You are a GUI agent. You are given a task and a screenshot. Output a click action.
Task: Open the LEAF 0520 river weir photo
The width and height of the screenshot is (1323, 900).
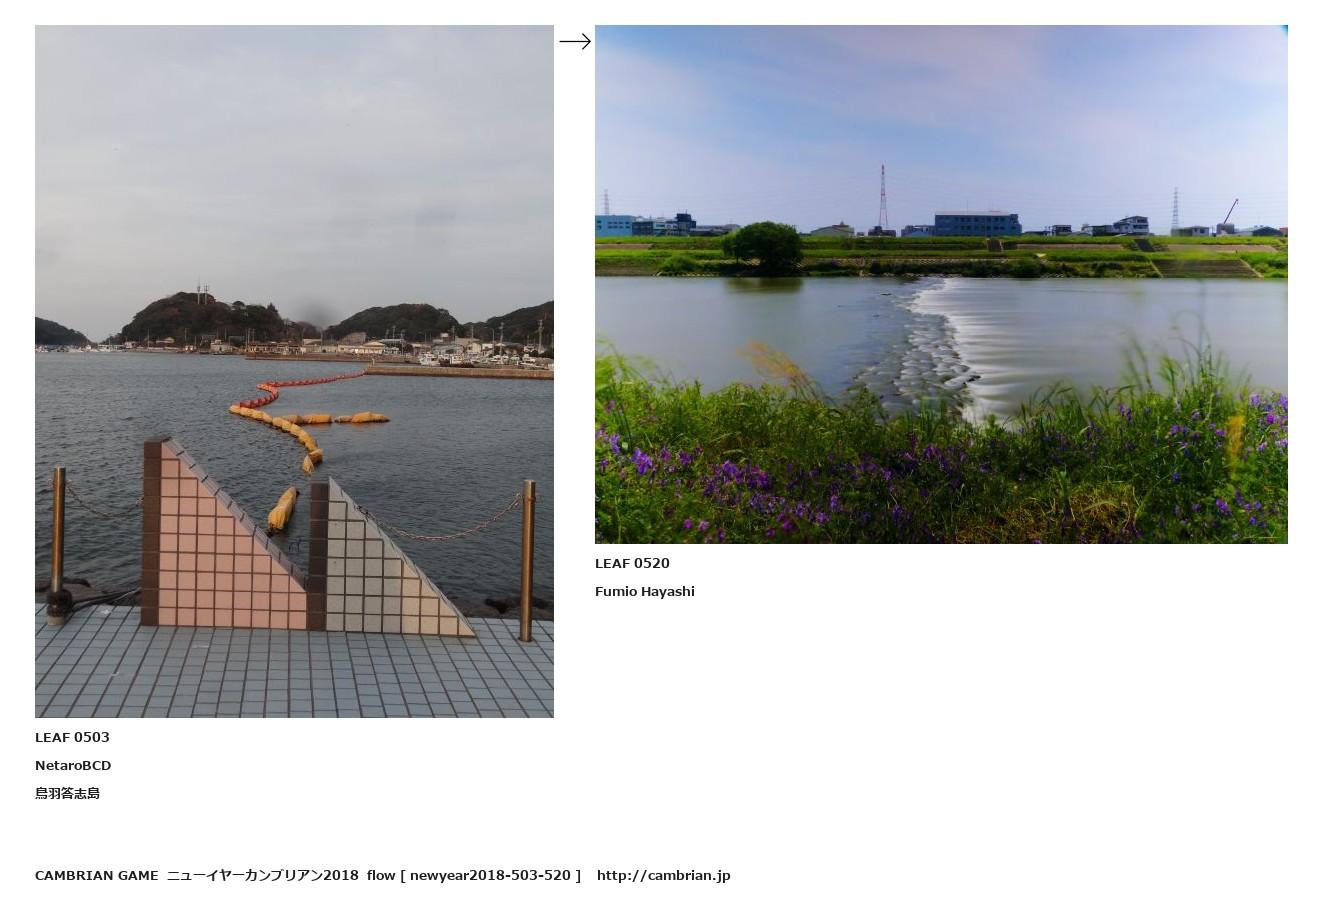(x=941, y=284)
